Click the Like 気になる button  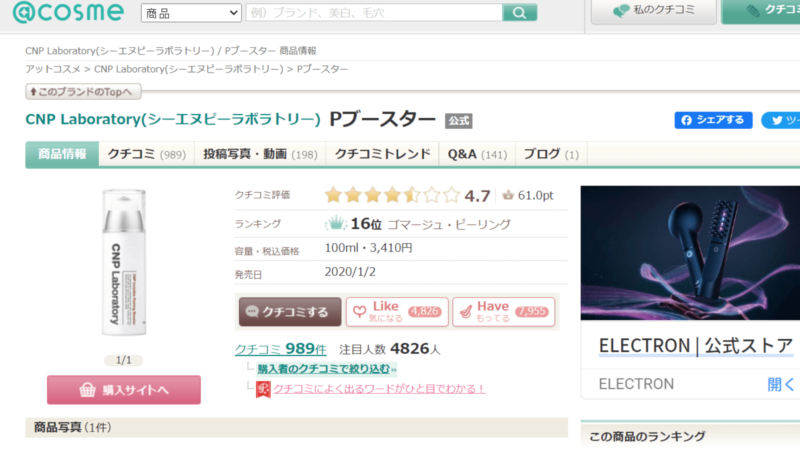[397, 312]
